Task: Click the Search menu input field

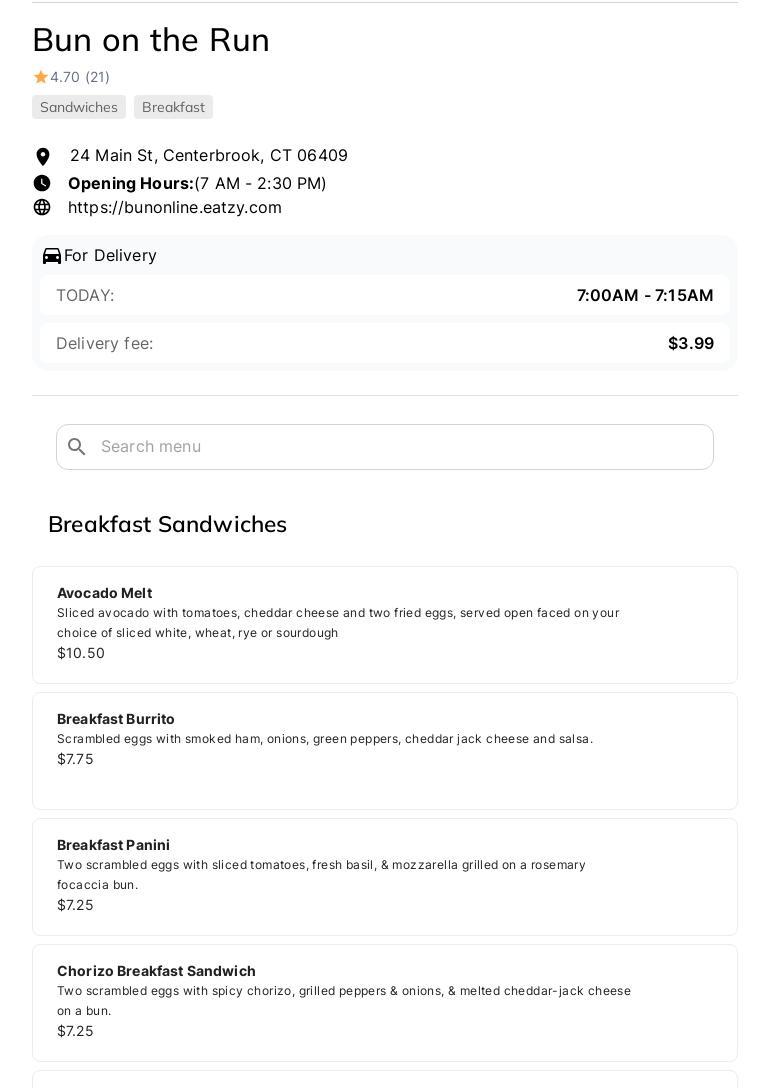Action: point(400,447)
